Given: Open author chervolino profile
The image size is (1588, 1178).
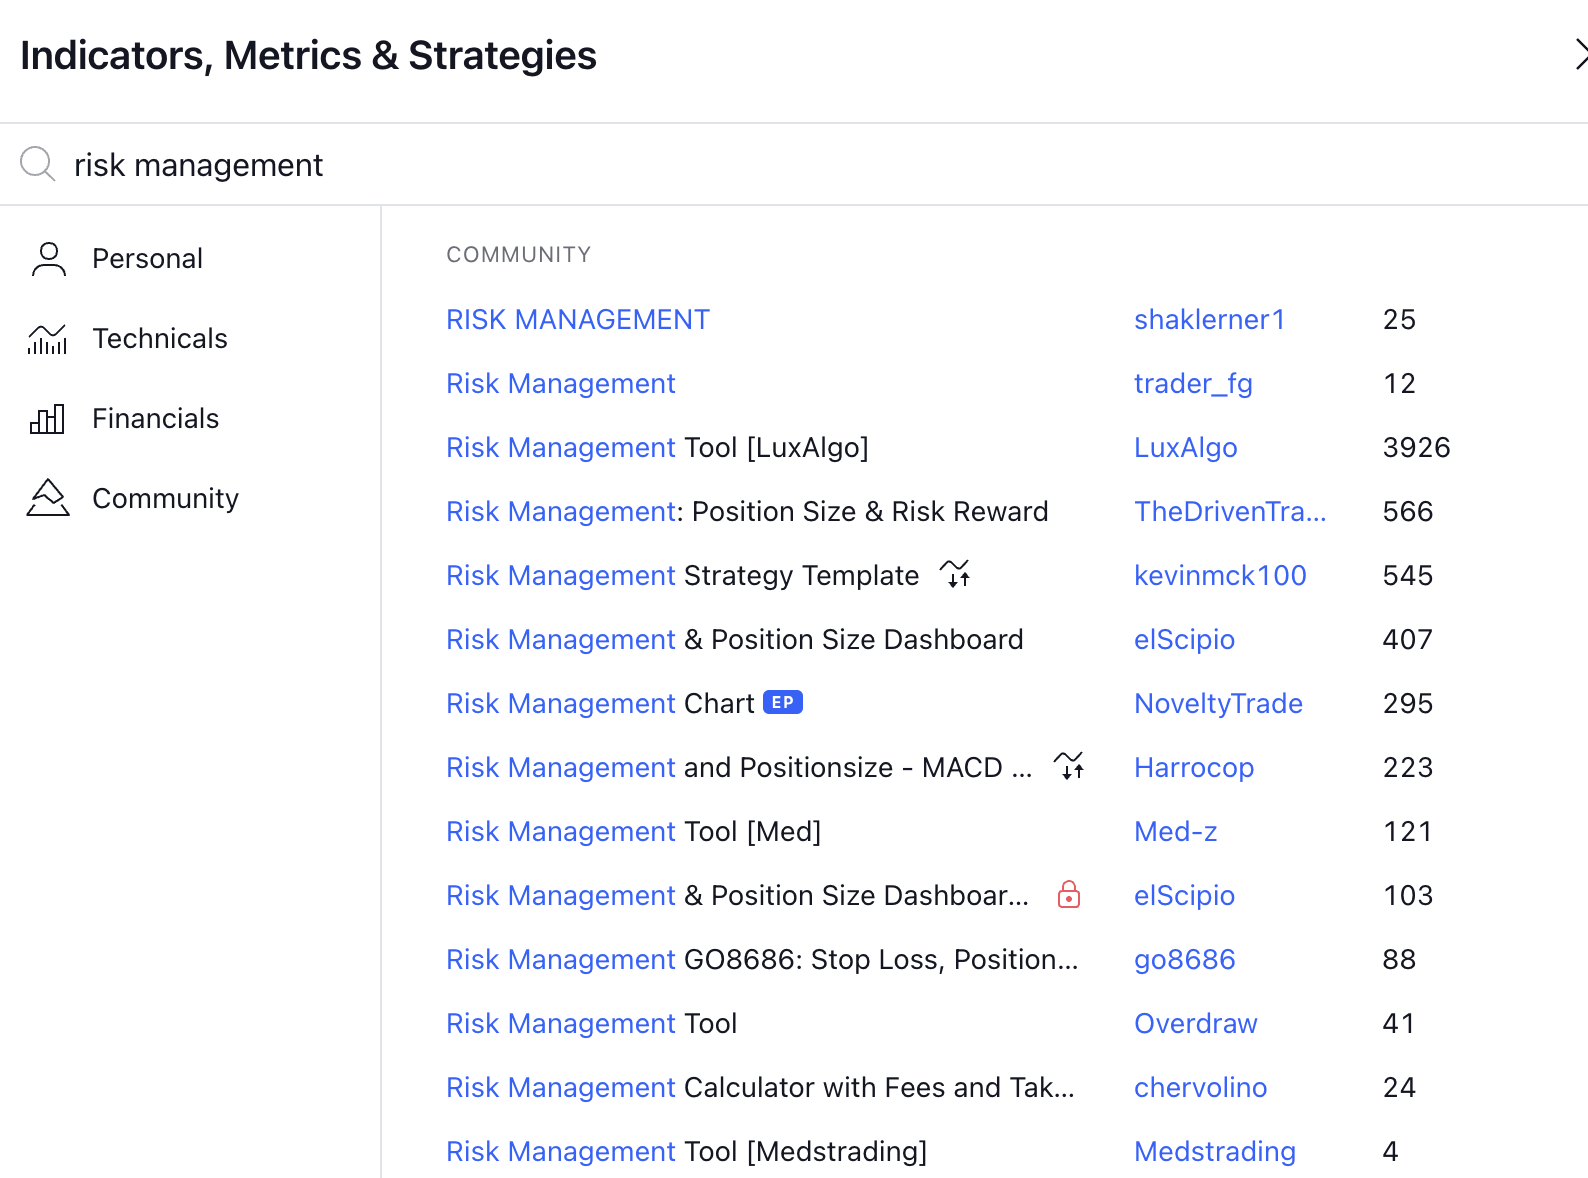Looking at the screenshot, I should pos(1200,1087).
